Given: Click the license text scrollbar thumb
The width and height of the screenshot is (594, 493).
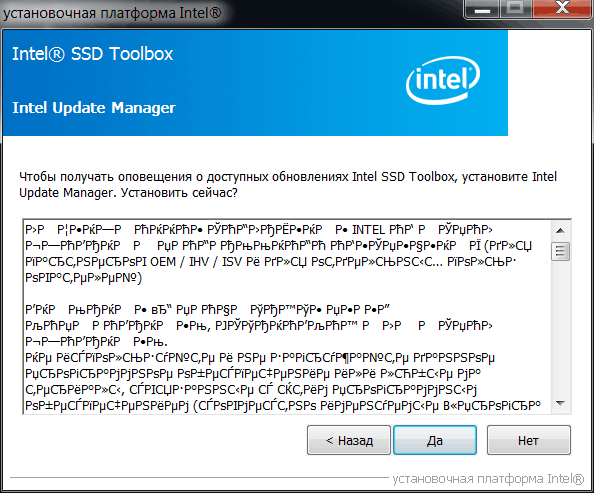Looking at the screenshot, I should 560,251.
